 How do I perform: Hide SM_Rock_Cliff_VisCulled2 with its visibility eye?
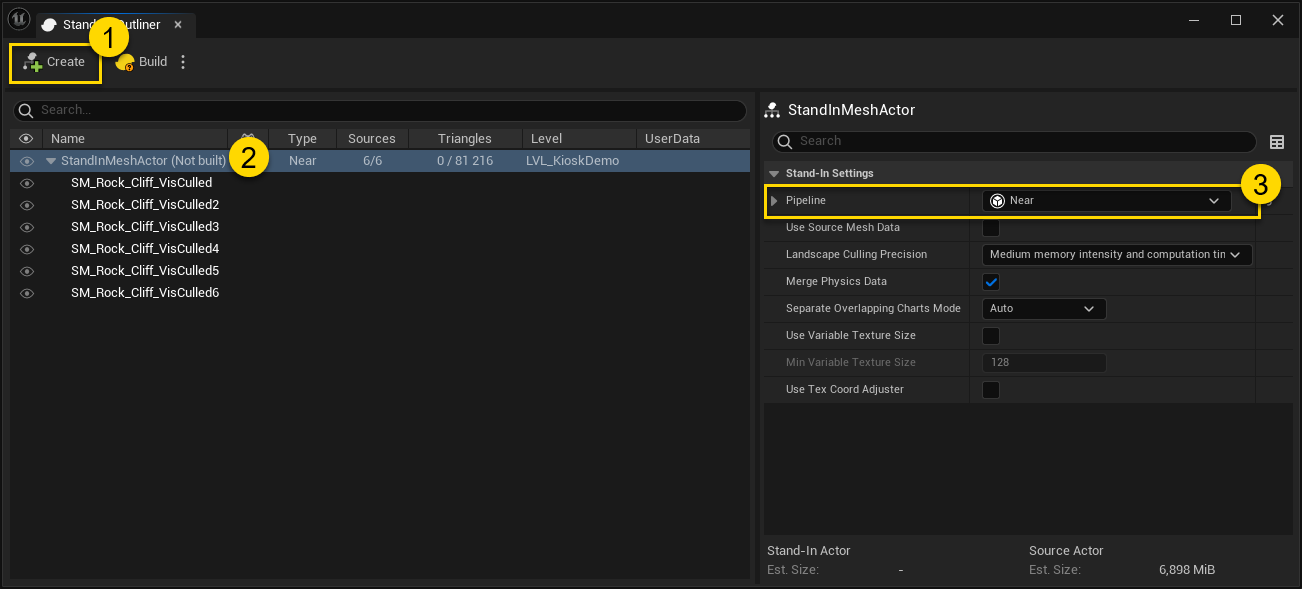click(x=26, y=204)
